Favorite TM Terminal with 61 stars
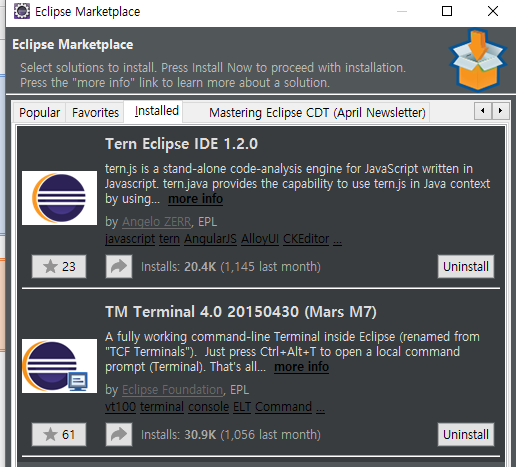This screenshot has width=516, height=467. (x=59, y=435)
